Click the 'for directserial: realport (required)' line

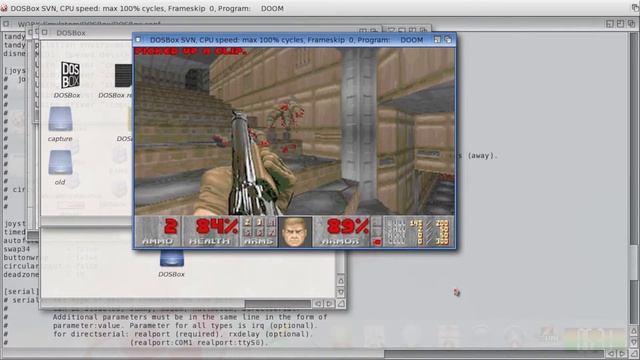183,334
